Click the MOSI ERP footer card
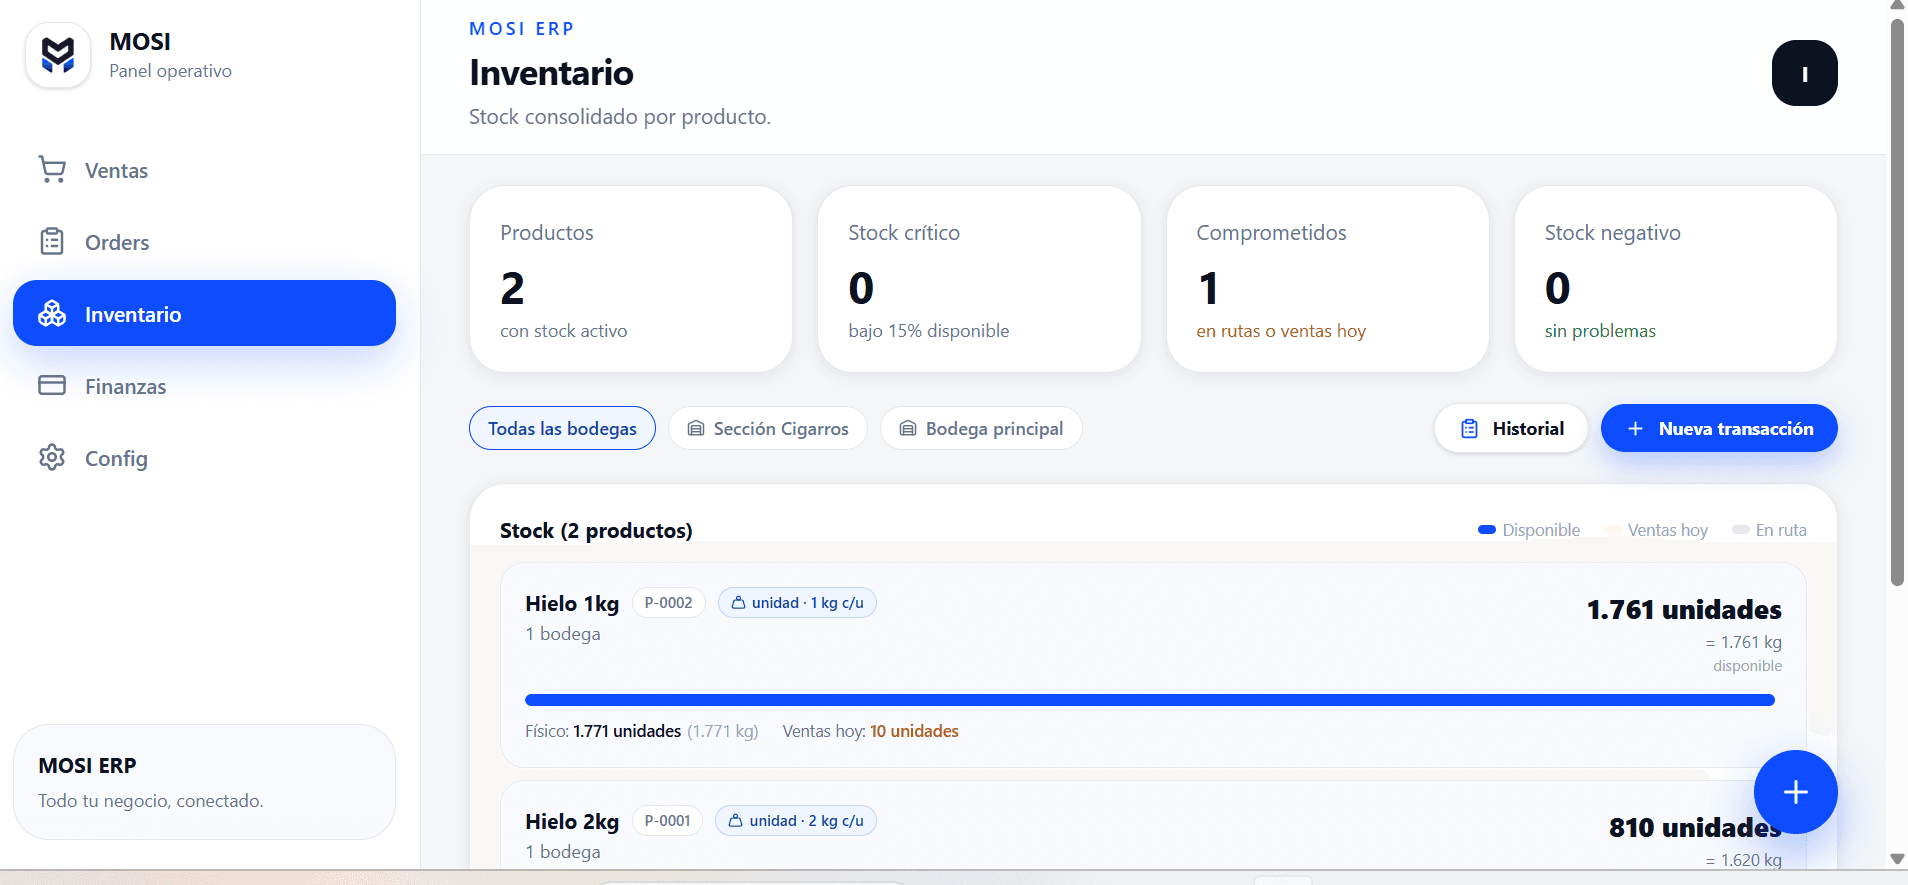1908x885 pixels. [x=204, y=782]
